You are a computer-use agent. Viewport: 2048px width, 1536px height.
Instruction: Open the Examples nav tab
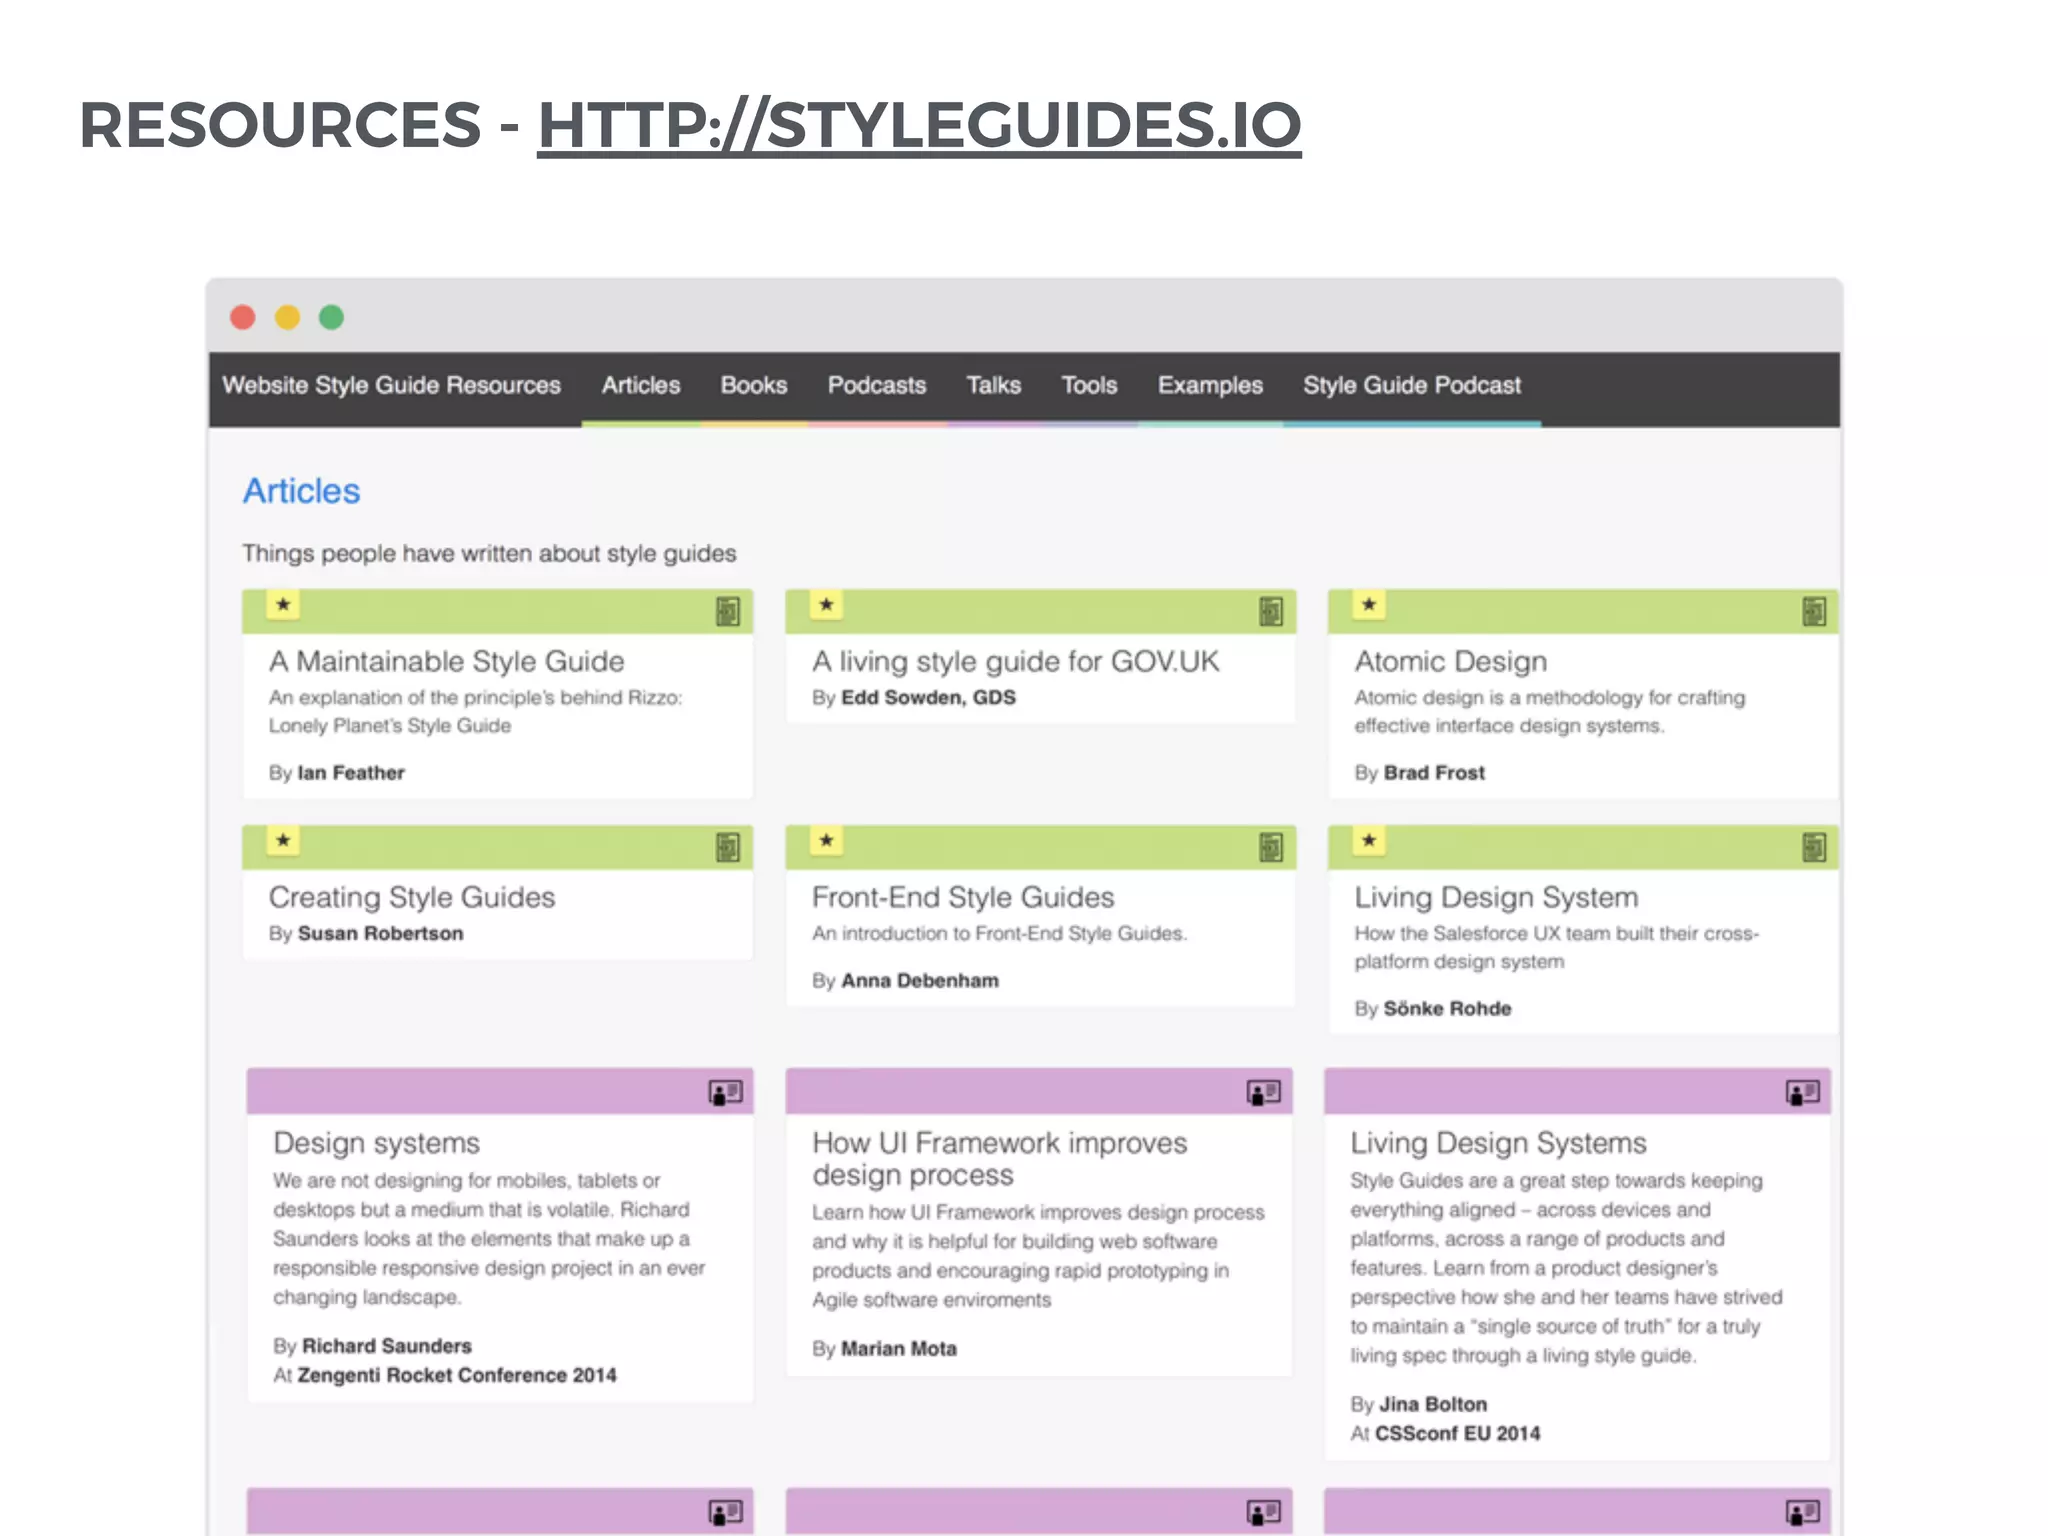tap(1210, 386)
